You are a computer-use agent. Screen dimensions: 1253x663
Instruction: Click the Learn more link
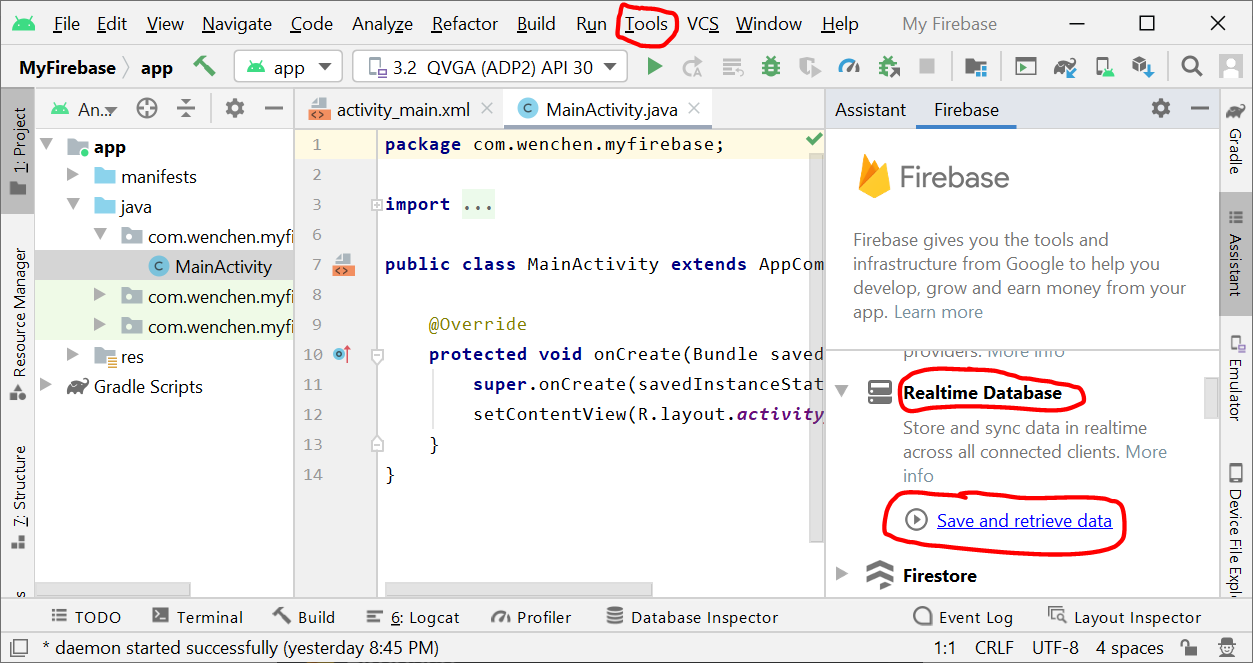point(938,312)
